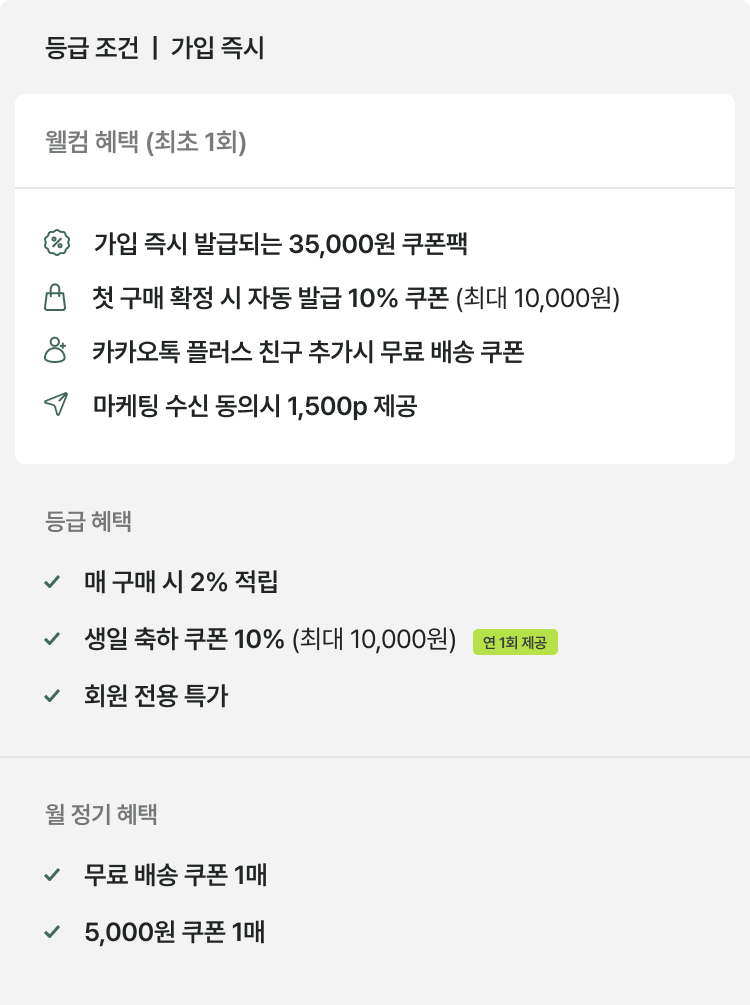Click the 등급 조건 | 가입 즉시 heading
Image resolution: width=750 pixels, height=1005 pixels.
155,48
